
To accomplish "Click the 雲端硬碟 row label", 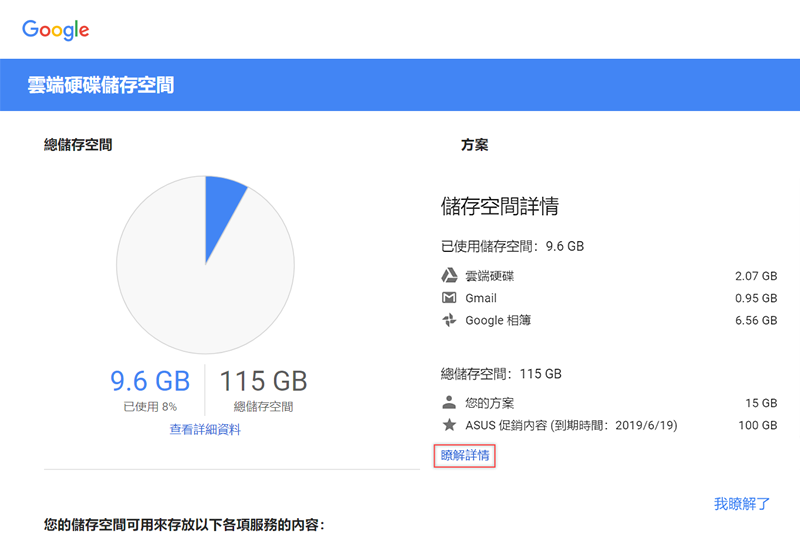I will (490, 276).
